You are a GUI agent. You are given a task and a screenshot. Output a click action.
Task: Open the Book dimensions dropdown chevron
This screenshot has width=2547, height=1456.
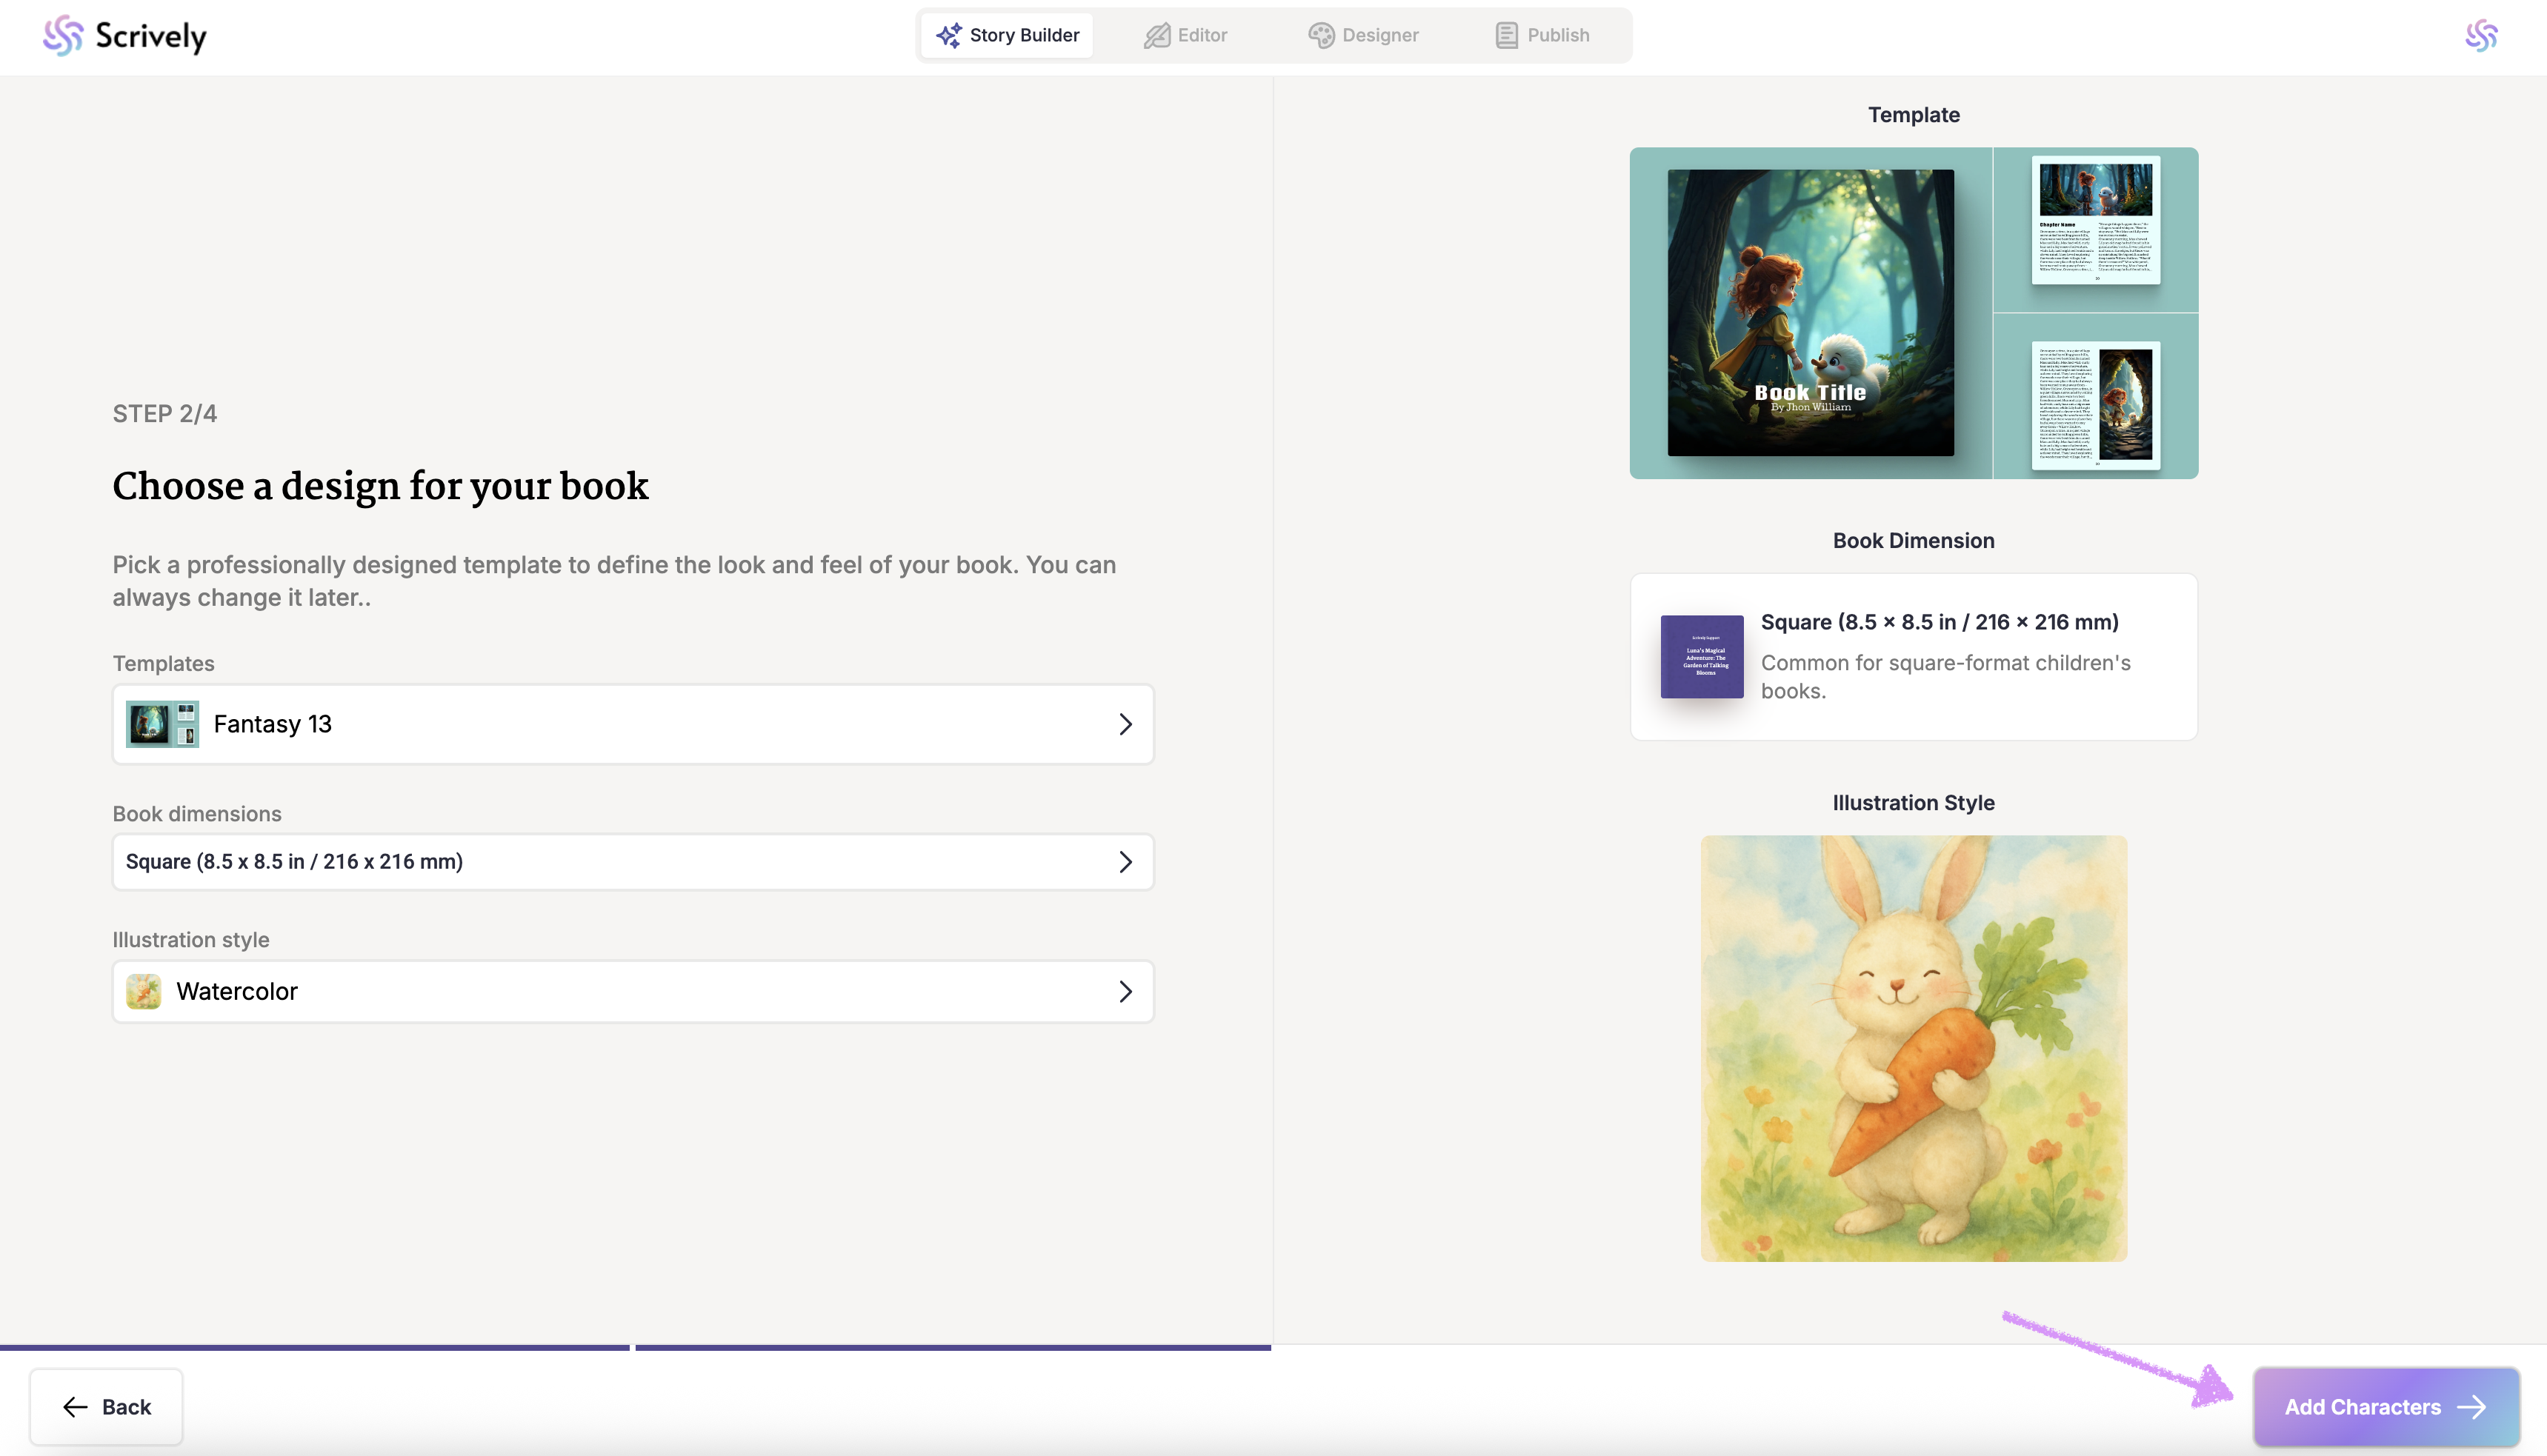pyautogui.click(x=1125, y=862)
